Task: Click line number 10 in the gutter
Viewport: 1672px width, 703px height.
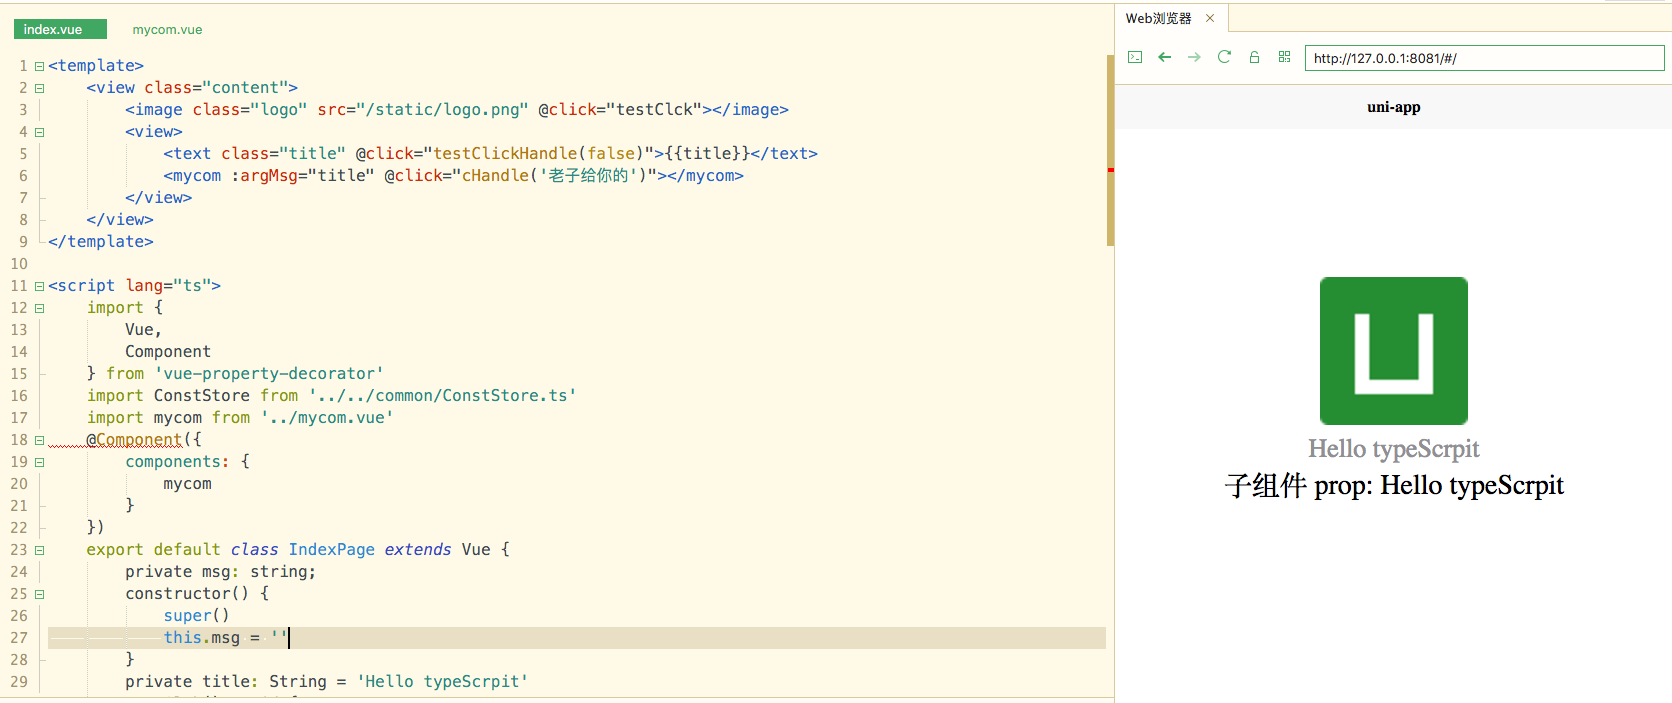Action: click(19, 264)
